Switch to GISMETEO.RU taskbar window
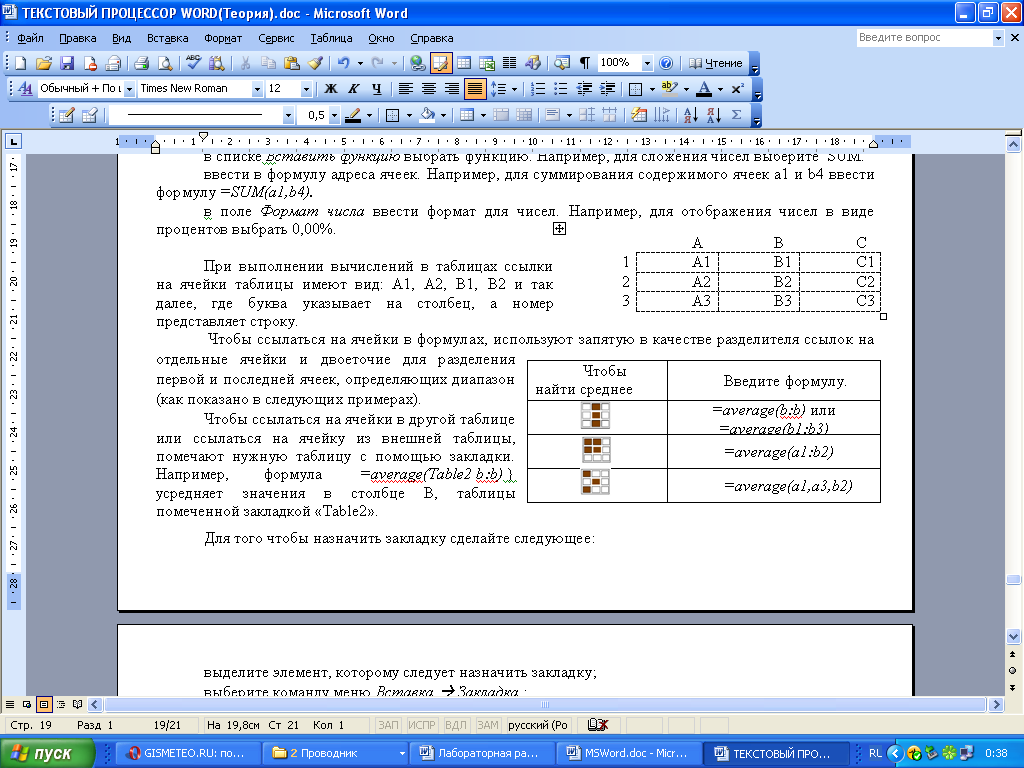The height and width of the screenshot is (768, 1024). click(x=187, y=753)
